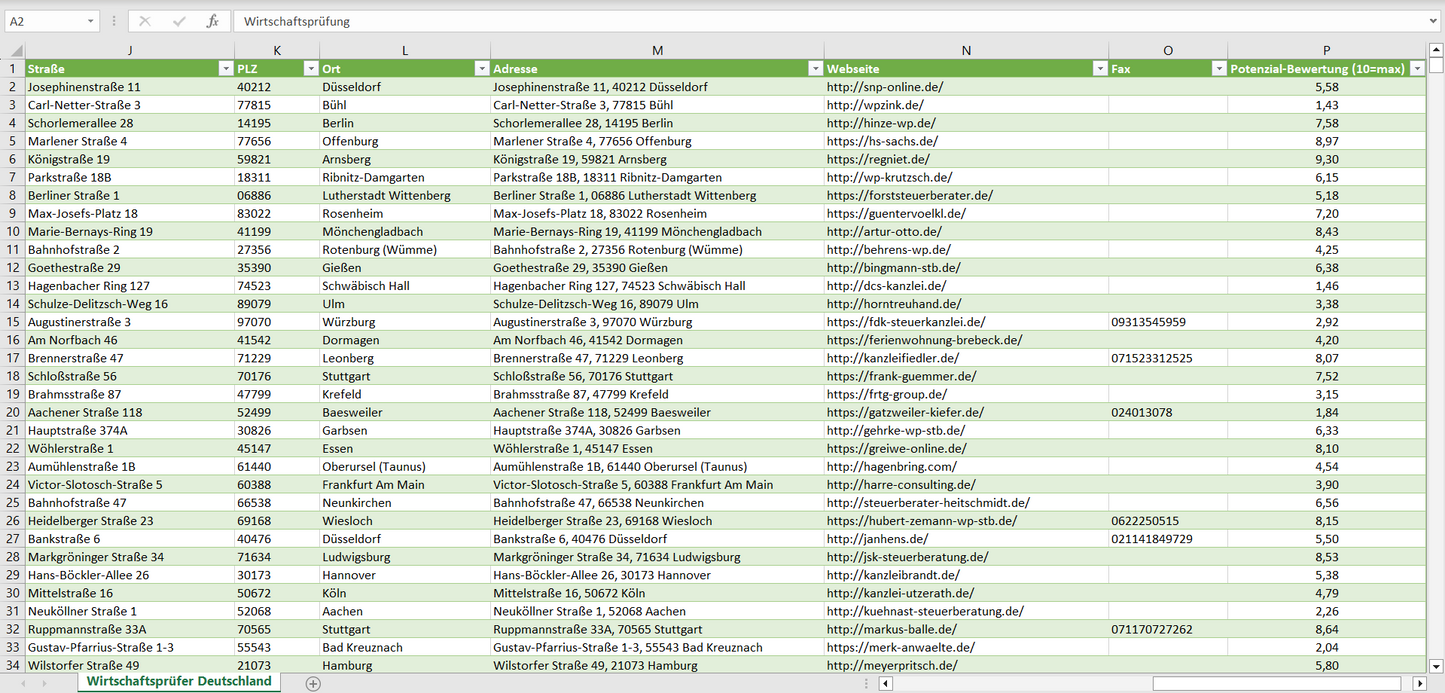Viewport: 1445px width, 693px height.
Task: Expand the formula bar with right chevron
Action: 1434,21
